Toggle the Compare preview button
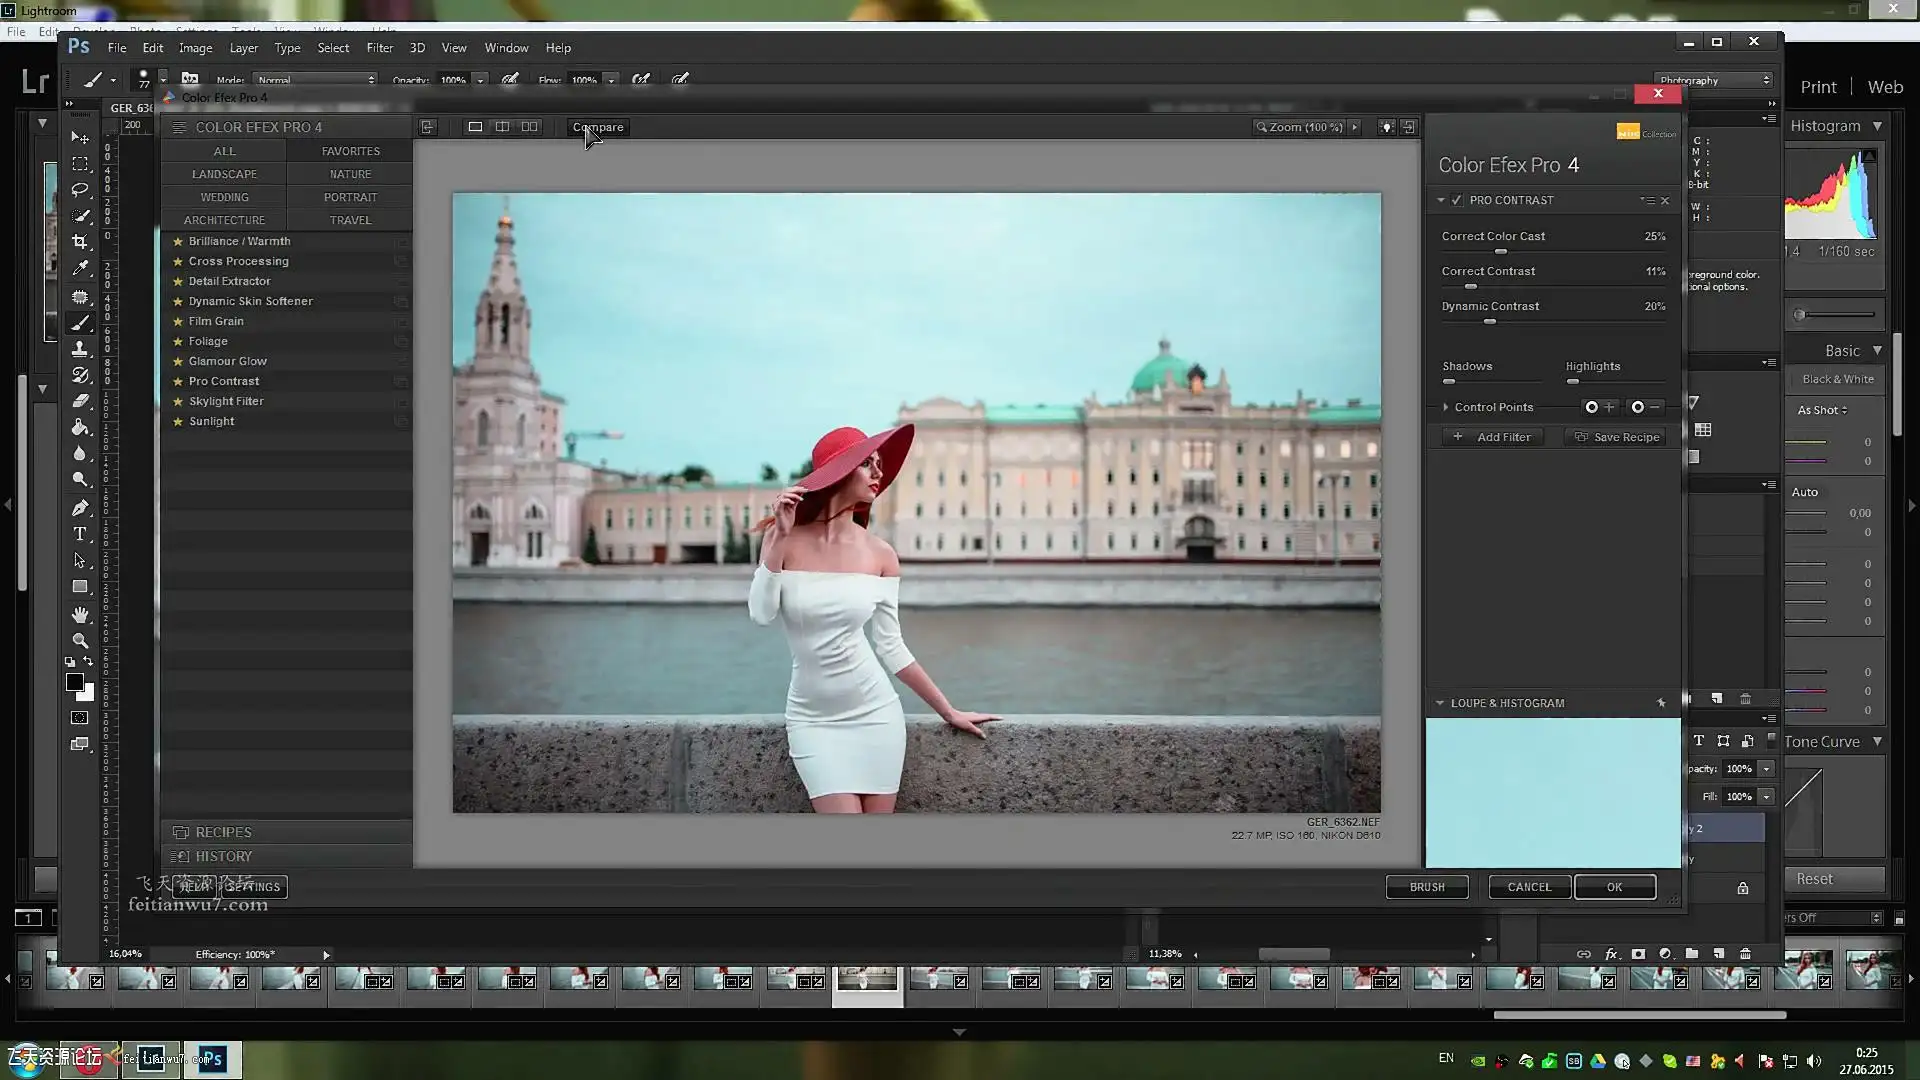This screenshot has width=1920, height=1080. pyautogui.click(x=598, y=127)
